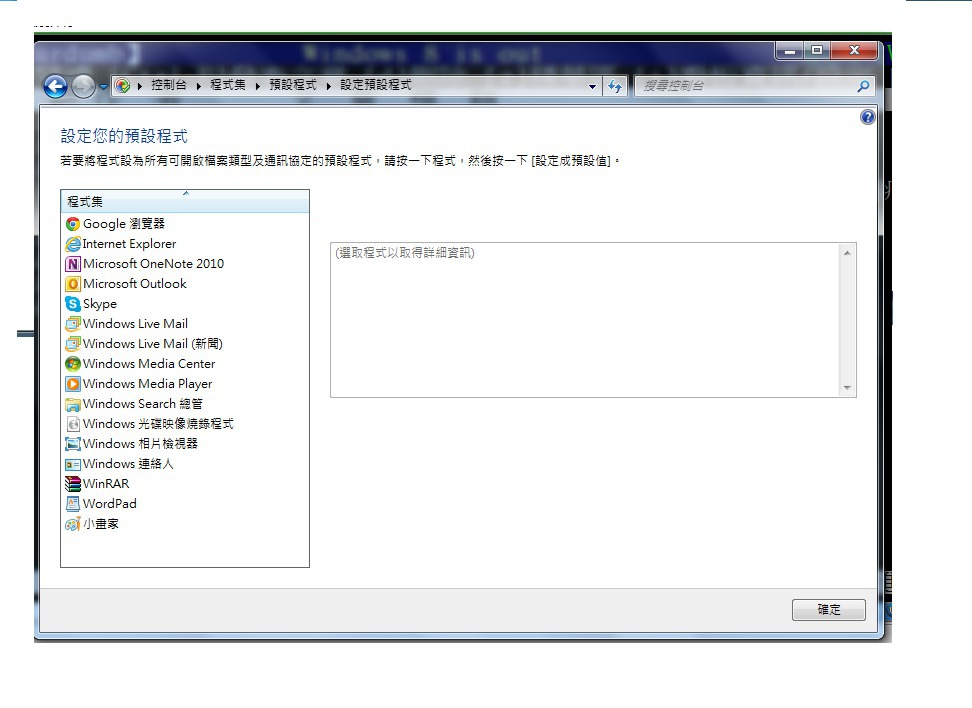Click description box scroll down arrow
The width and height of the screenshot is (972, 708).
point(847,388)
